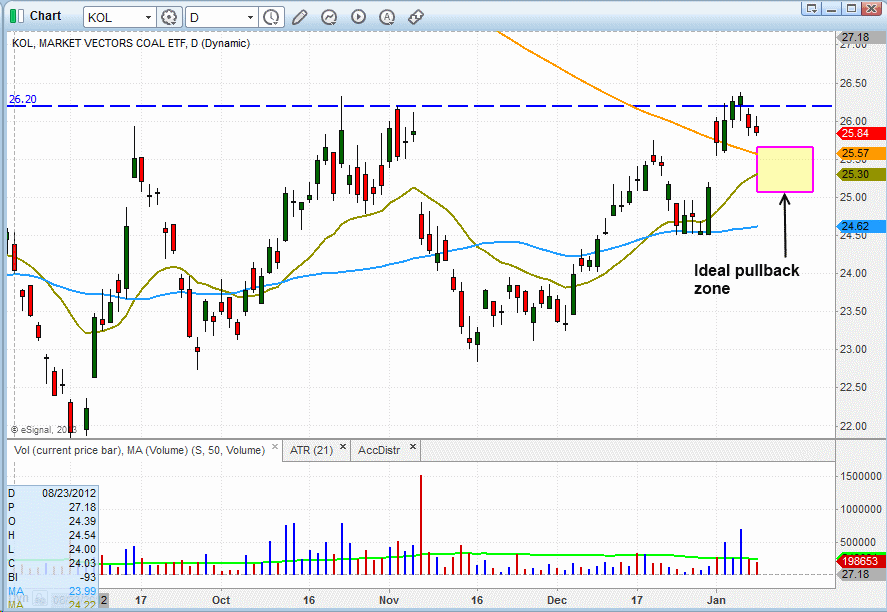Expand the KOL symbol dropdown
Screen dimensions: 887x612
tap(147, 18)
